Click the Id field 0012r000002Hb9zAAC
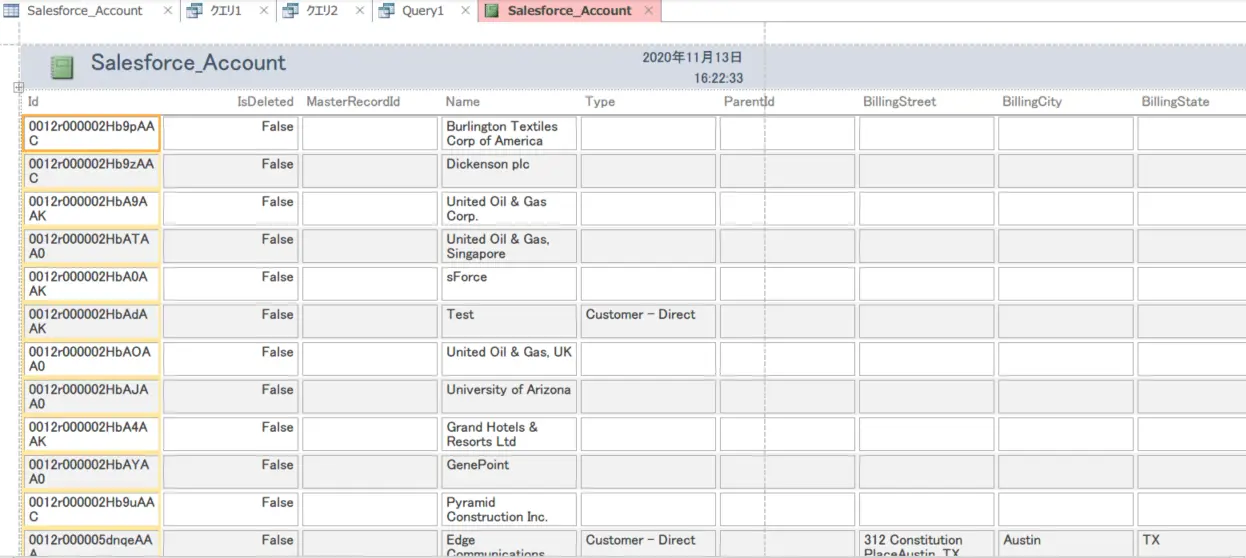The height and width of the screenshot is (558, 1246). (x=91, y=171)
